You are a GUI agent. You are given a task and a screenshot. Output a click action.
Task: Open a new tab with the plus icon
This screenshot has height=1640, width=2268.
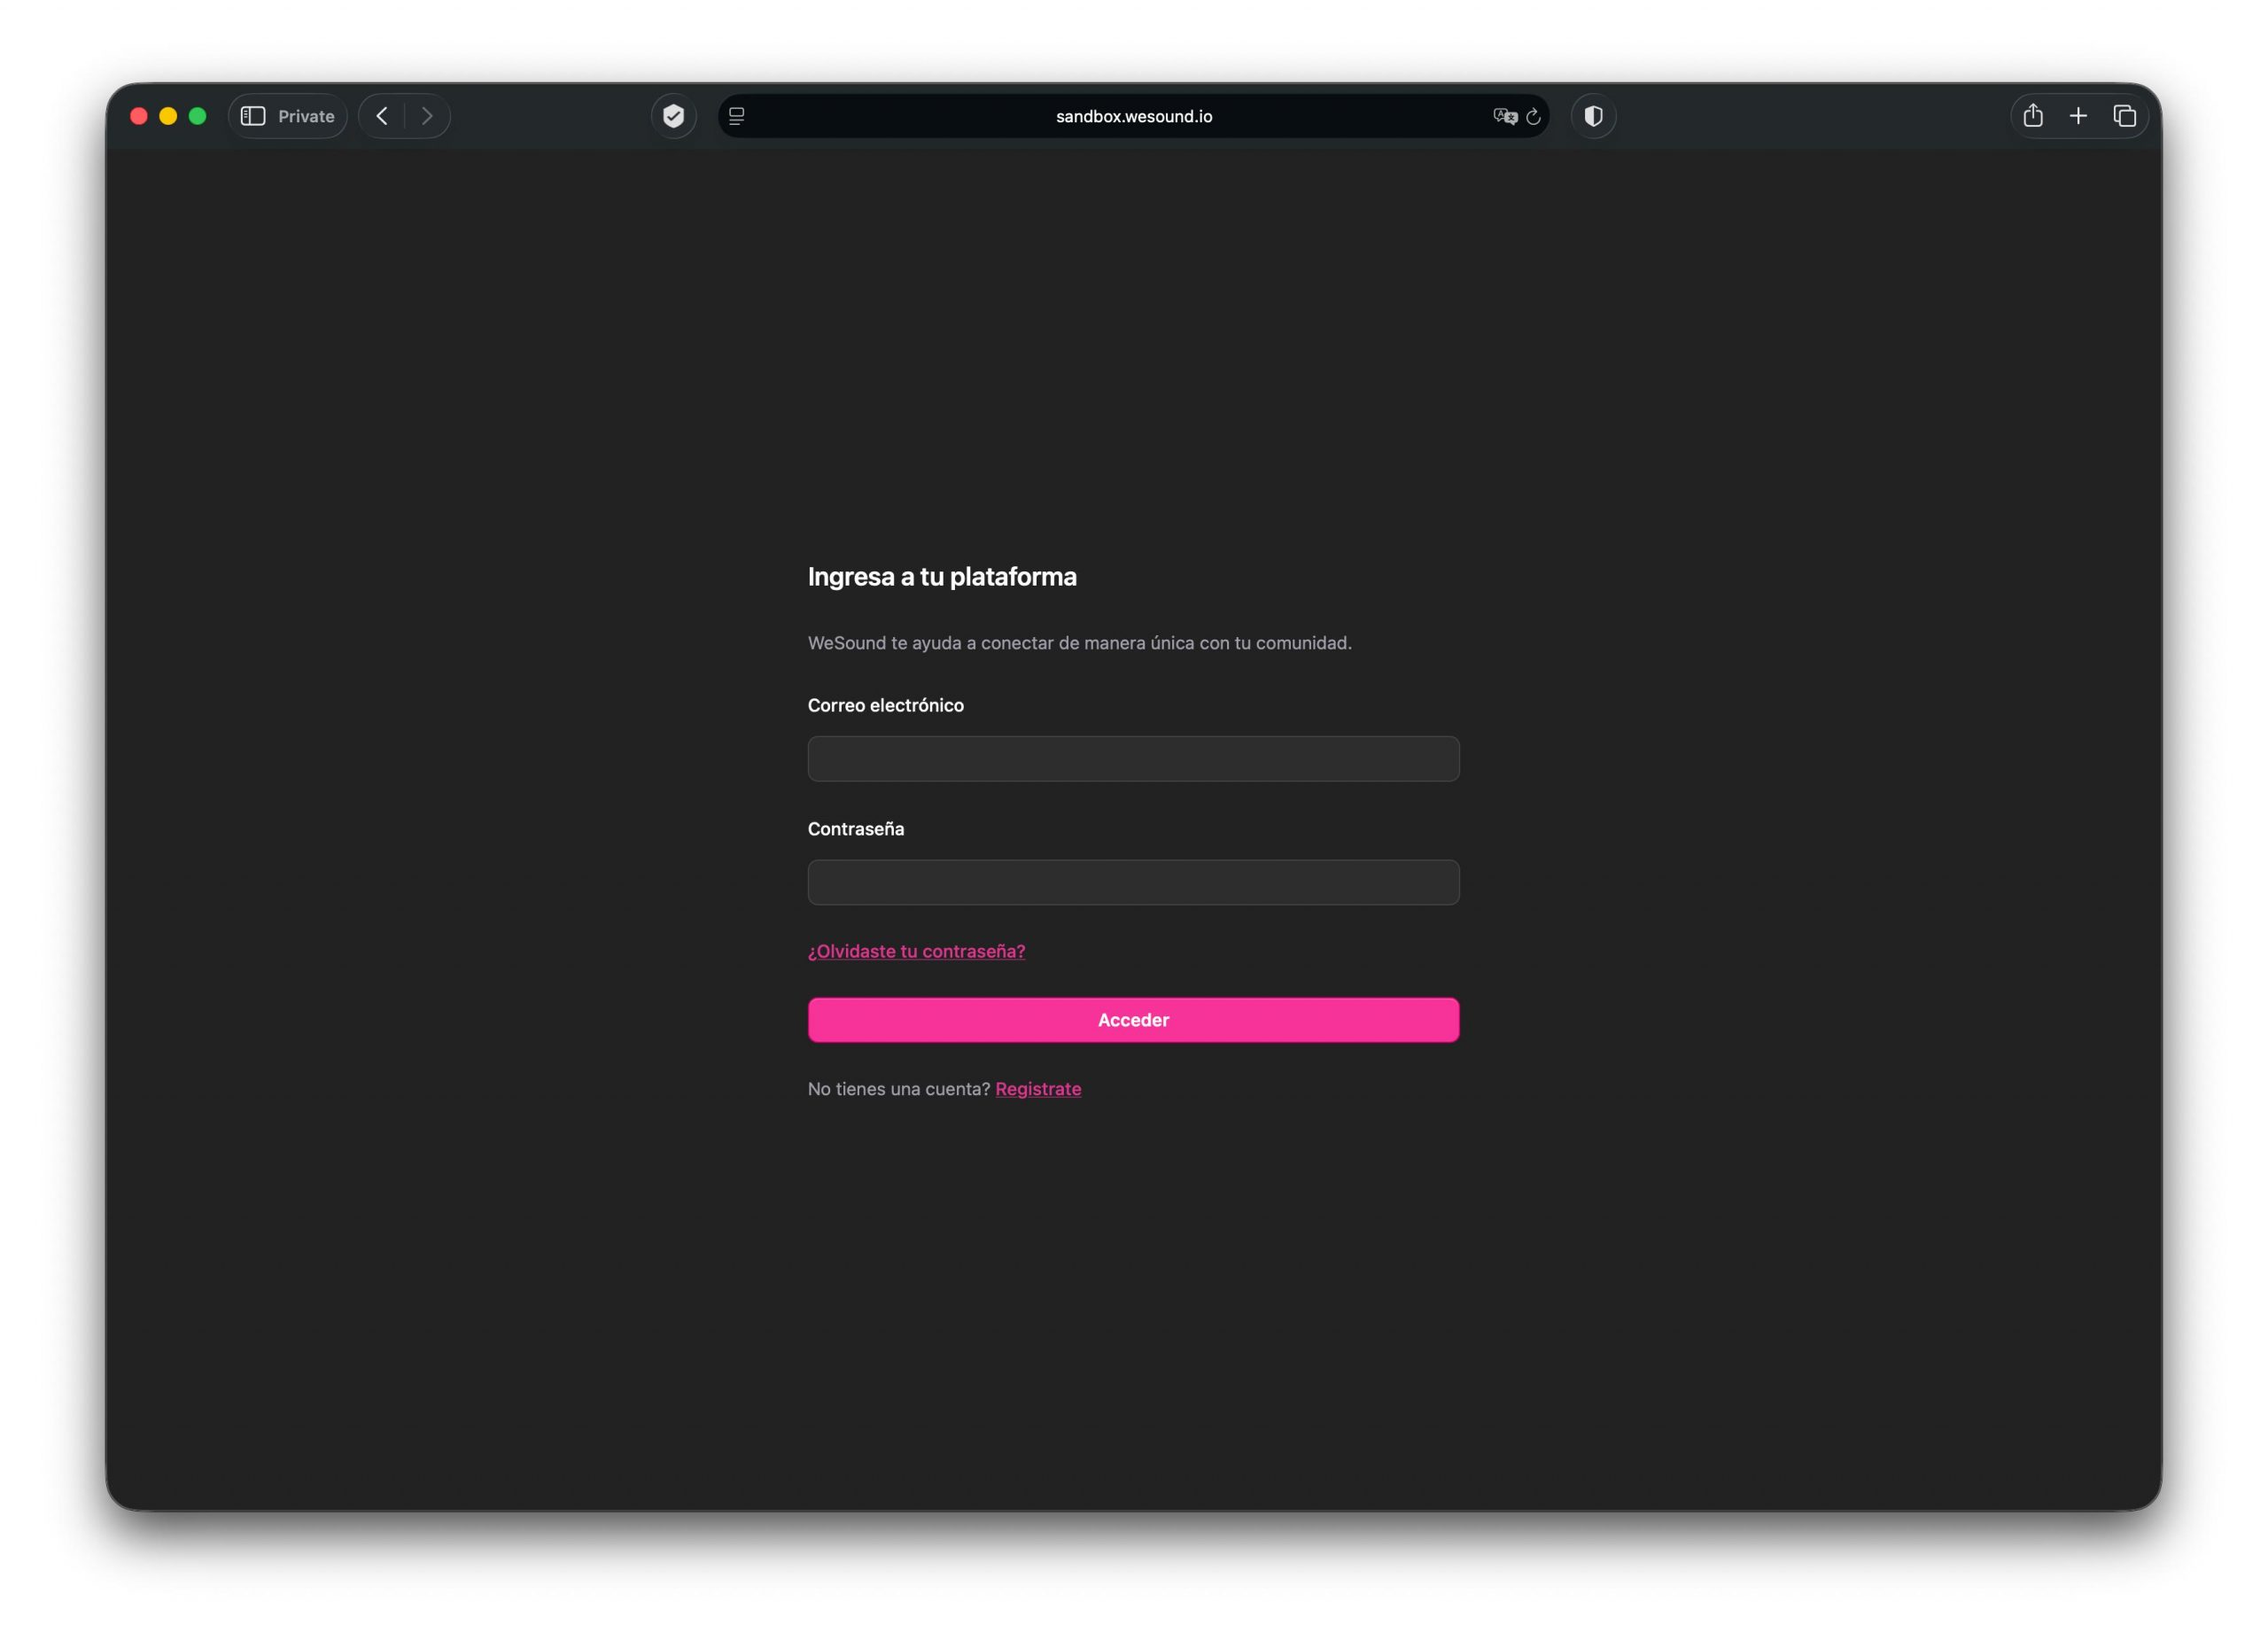point(2078,115)
